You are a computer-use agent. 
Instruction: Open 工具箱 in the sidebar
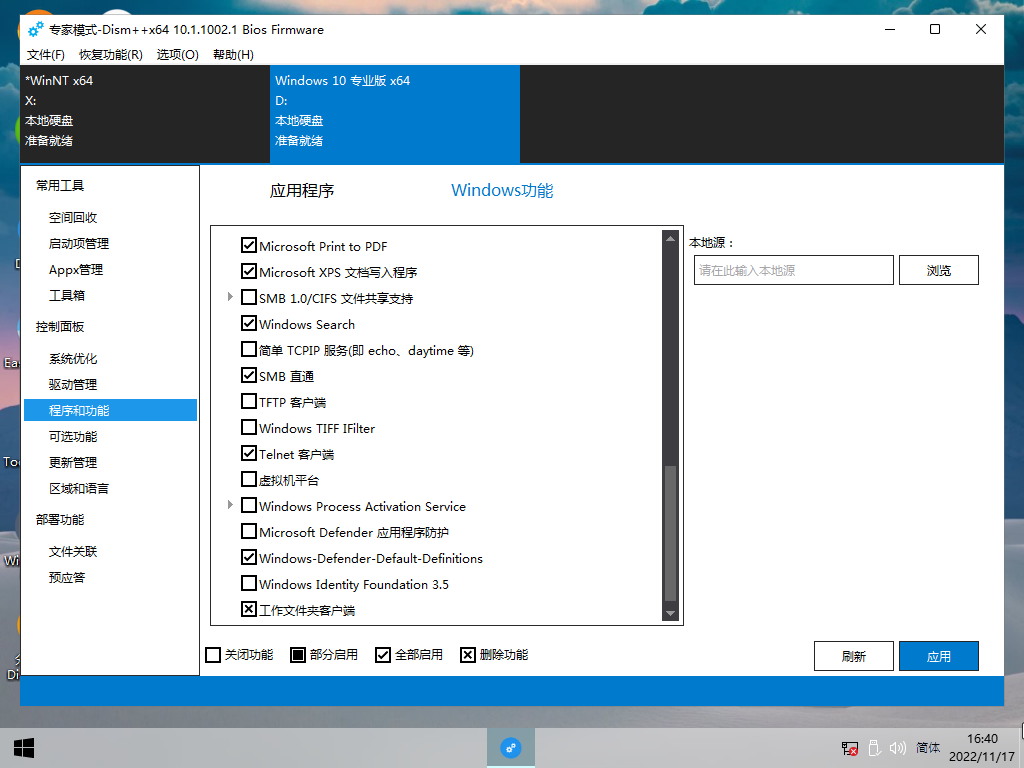pyautogui.click(x=67, y=295)
